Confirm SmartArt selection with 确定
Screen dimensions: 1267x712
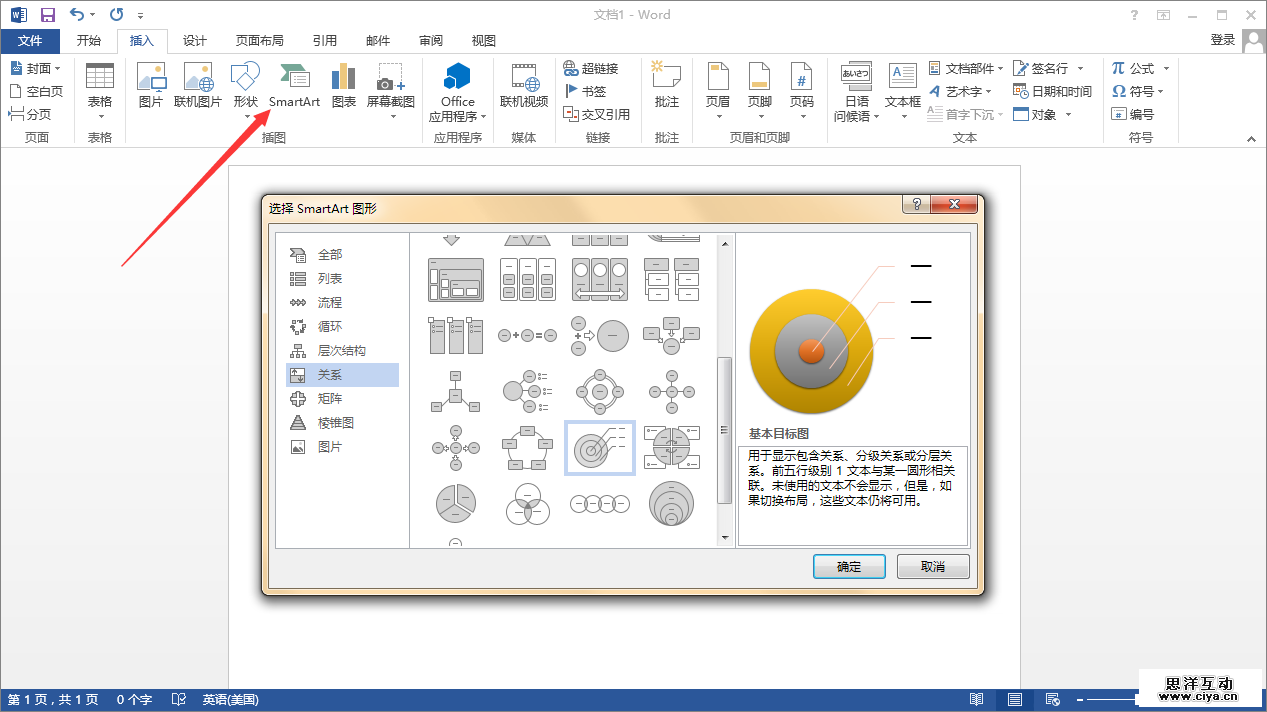tap(848, 566)
